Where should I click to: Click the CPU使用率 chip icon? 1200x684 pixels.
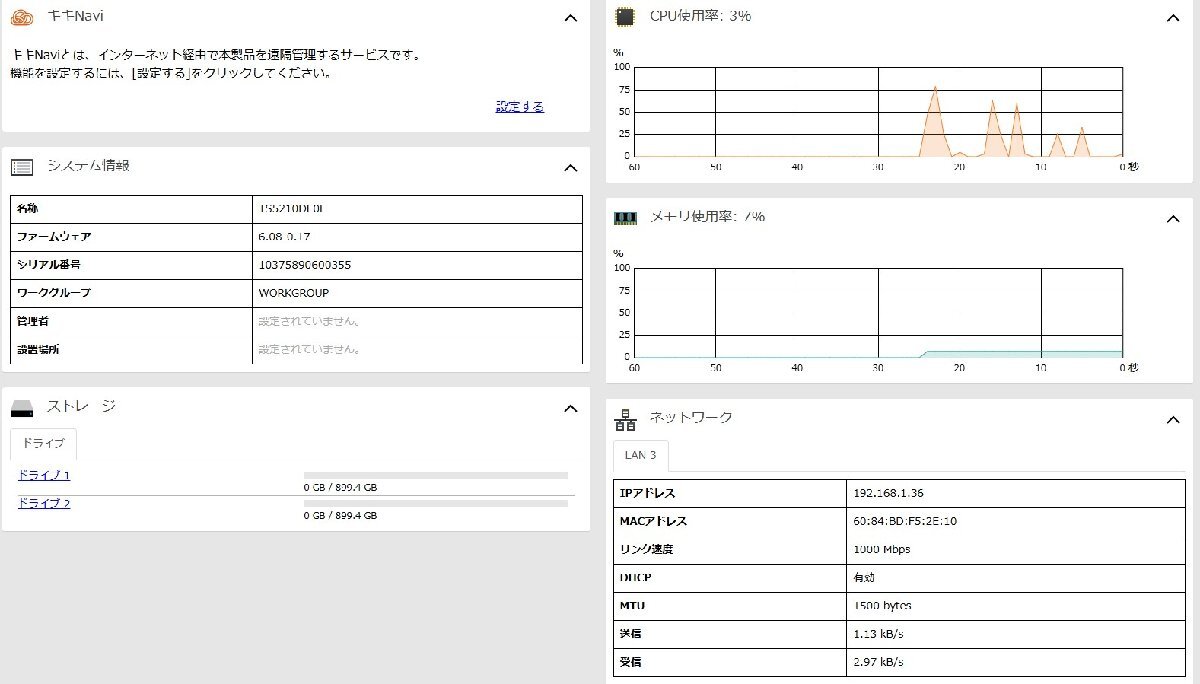coord(628,16)
